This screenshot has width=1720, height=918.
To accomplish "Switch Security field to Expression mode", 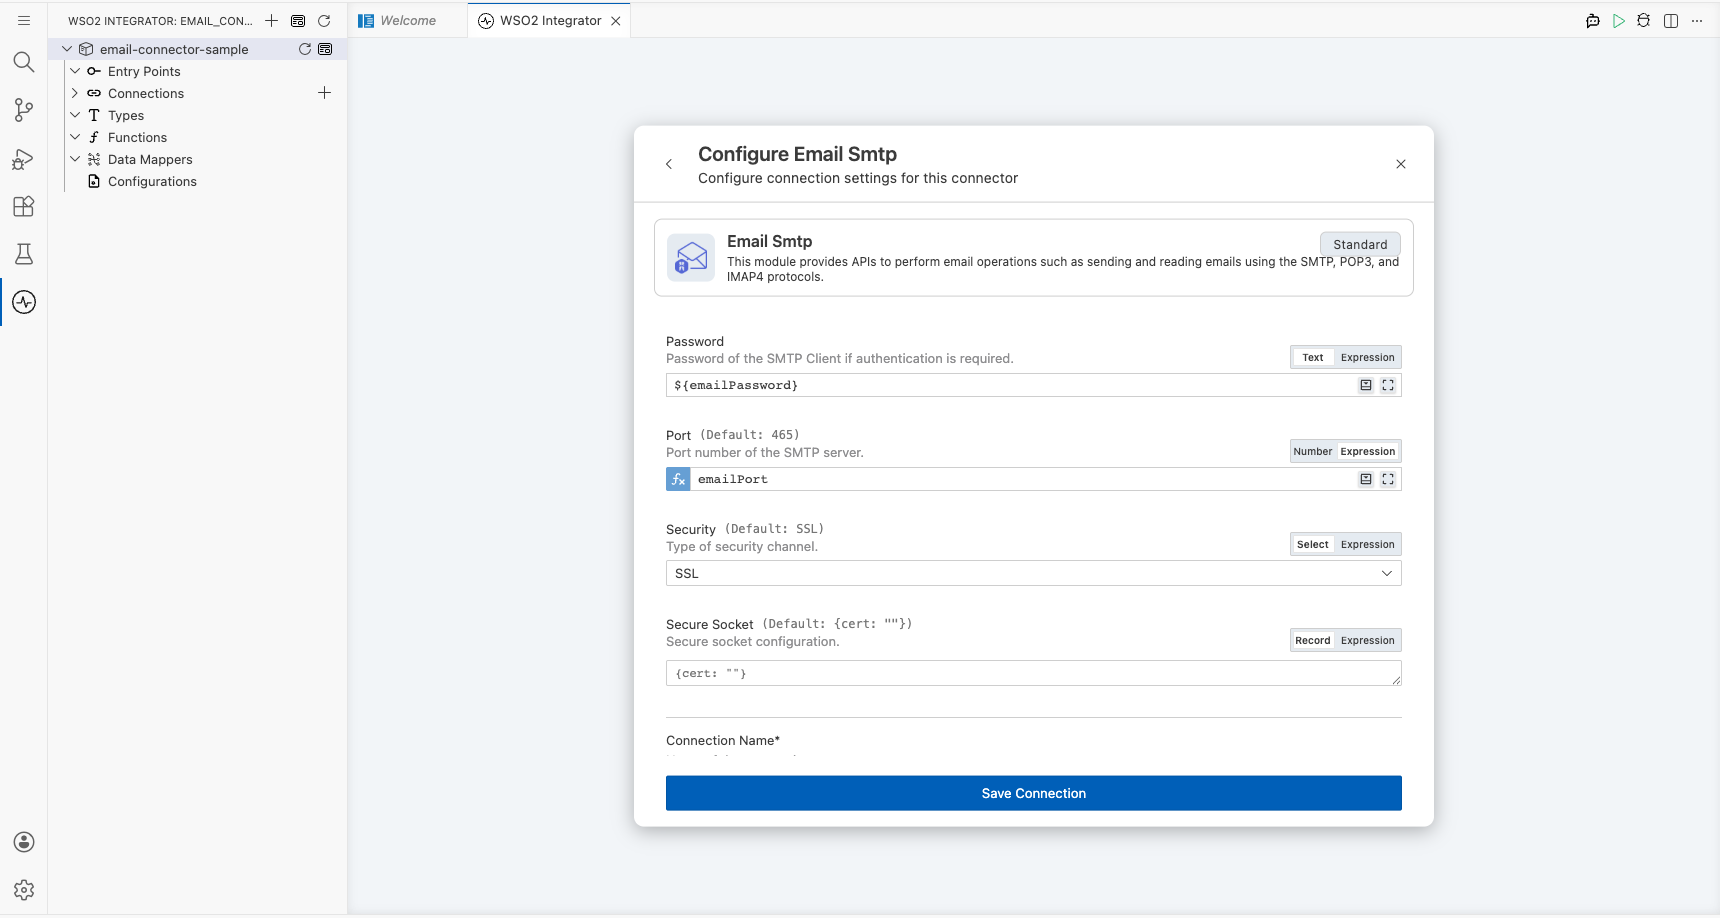I will point(1367,544).
